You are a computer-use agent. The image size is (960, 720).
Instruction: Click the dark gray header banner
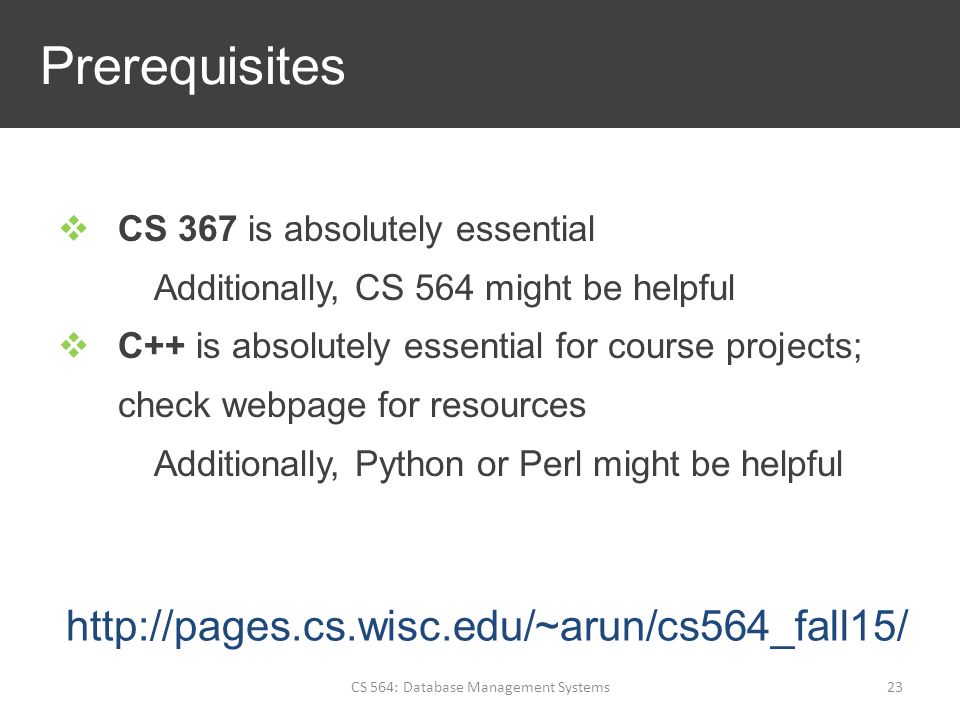[x=480, y=64]
